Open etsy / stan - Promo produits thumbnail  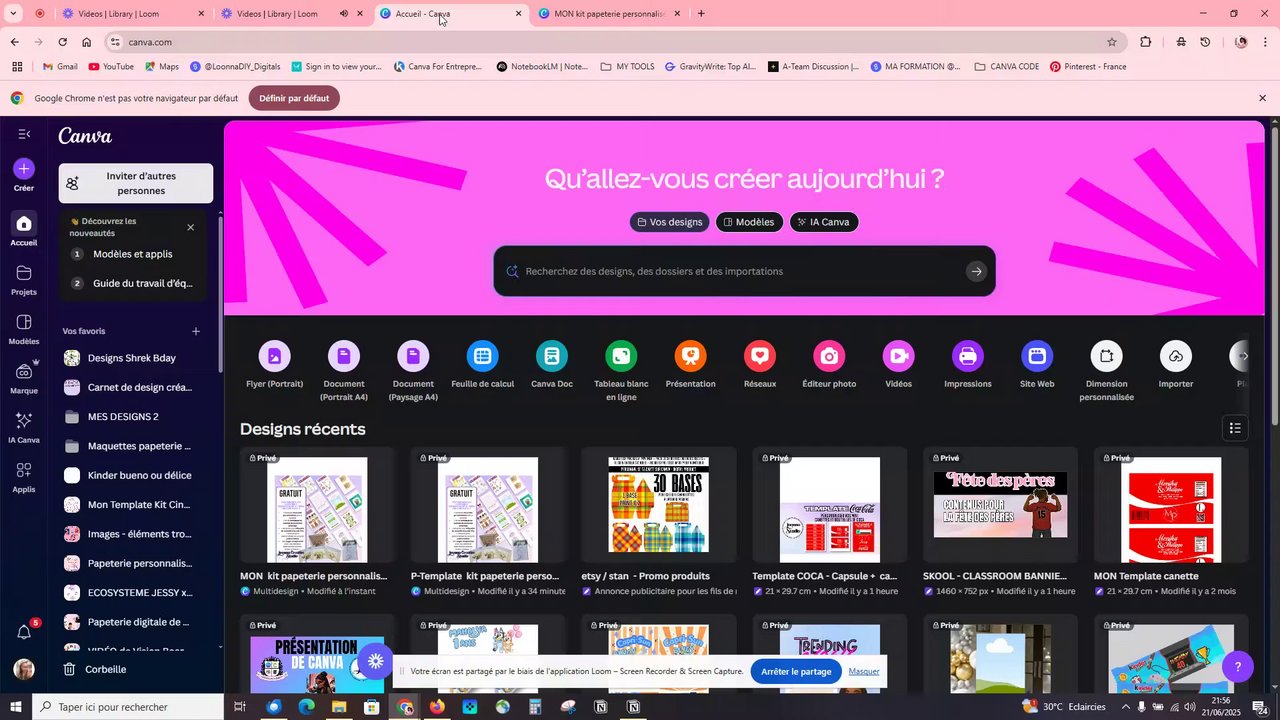point(659,505)
